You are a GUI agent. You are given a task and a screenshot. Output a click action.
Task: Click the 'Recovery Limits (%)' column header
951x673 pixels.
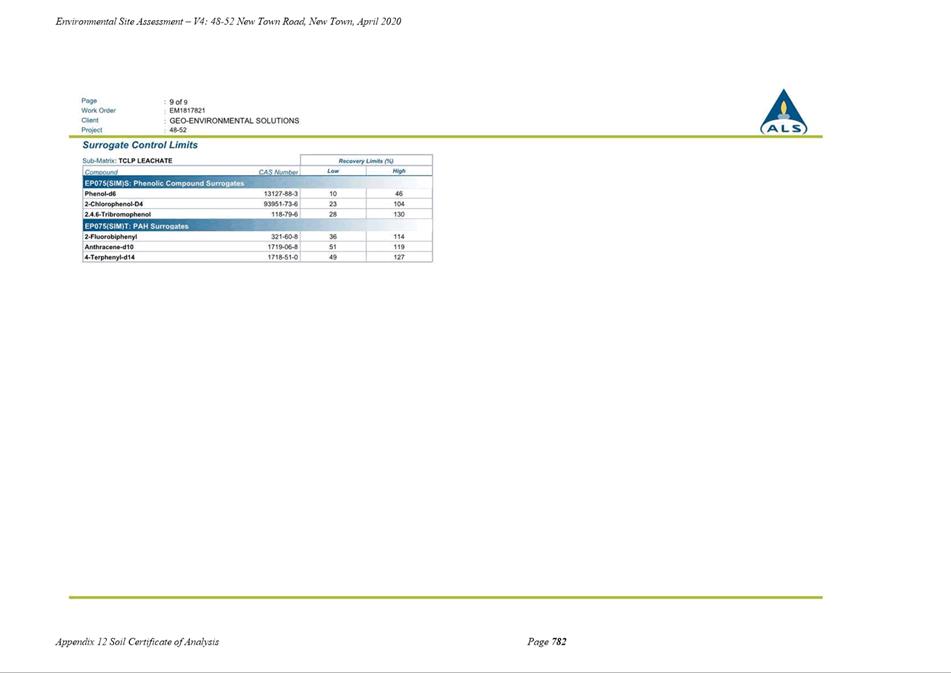pyautogui.click(x=366, y=161)
